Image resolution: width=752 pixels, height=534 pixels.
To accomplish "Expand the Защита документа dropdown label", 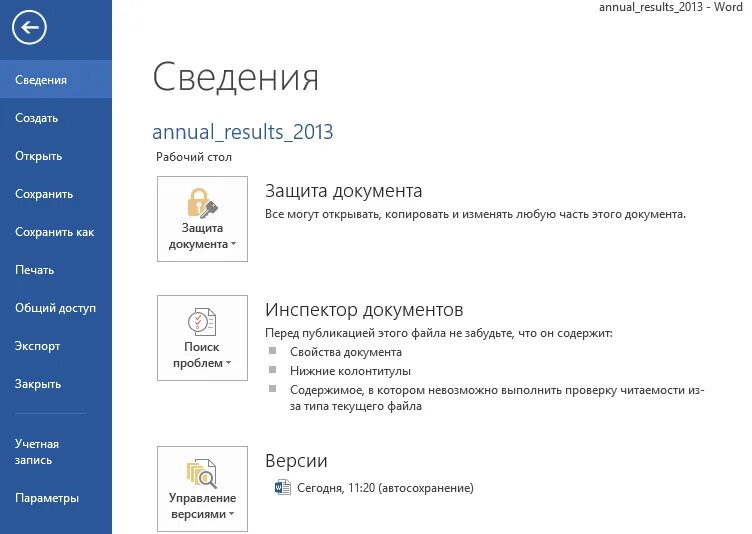I will [x=202, y=236].
